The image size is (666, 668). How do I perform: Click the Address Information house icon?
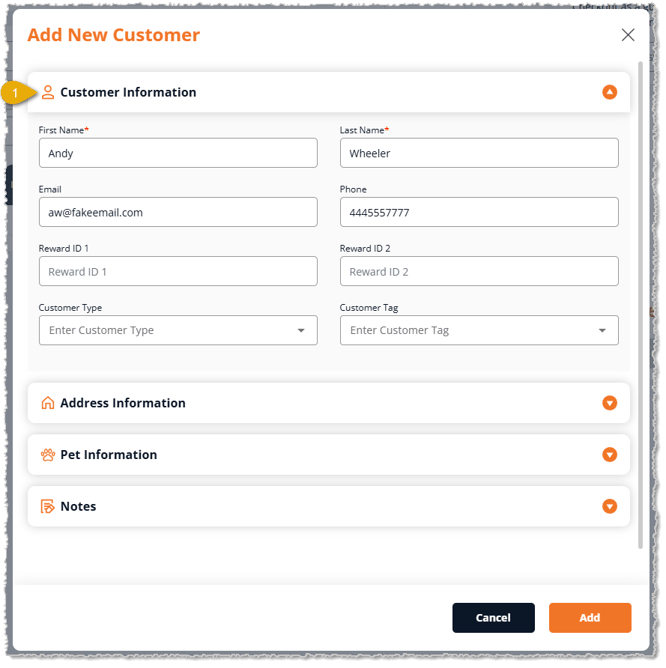pos(48,403)
